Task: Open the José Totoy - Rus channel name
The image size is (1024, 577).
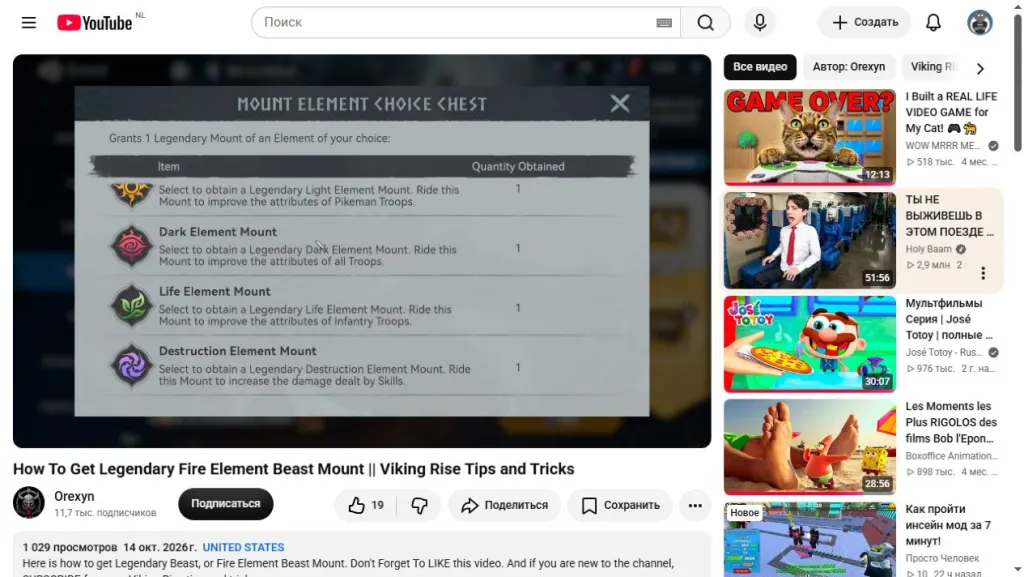Action: tap(944, 352)
